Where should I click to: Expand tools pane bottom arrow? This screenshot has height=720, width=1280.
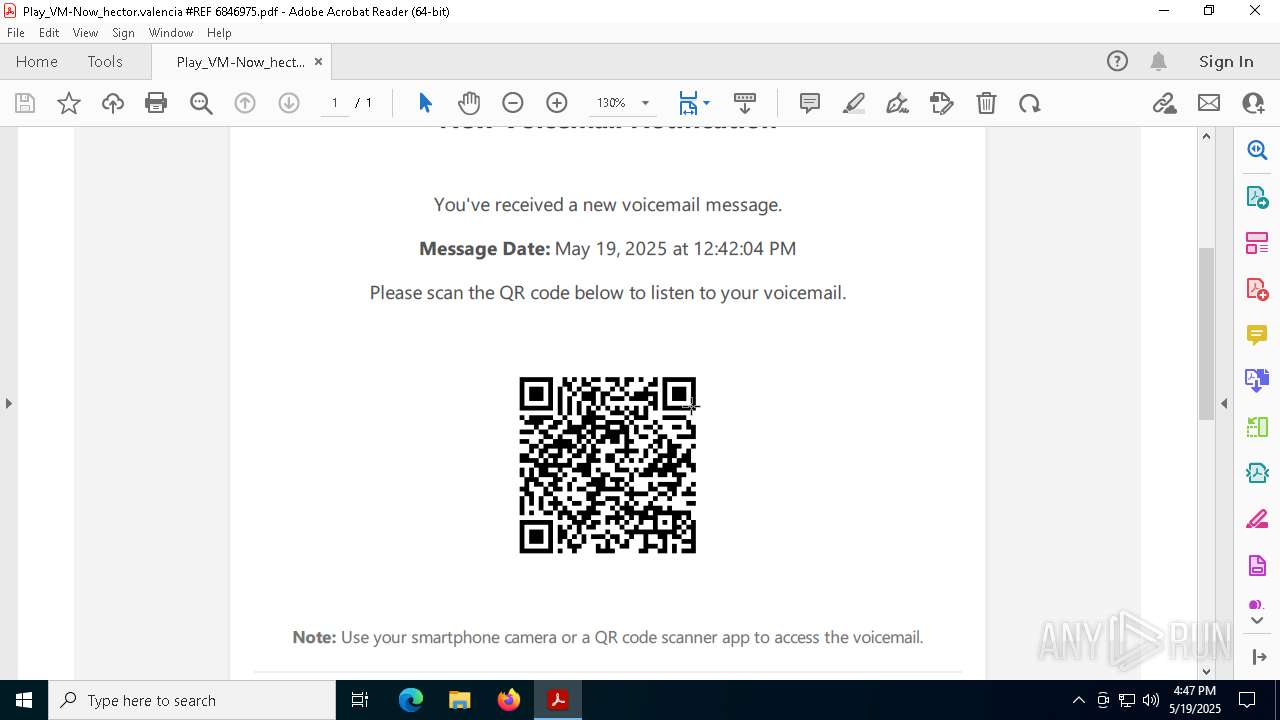1258,657
